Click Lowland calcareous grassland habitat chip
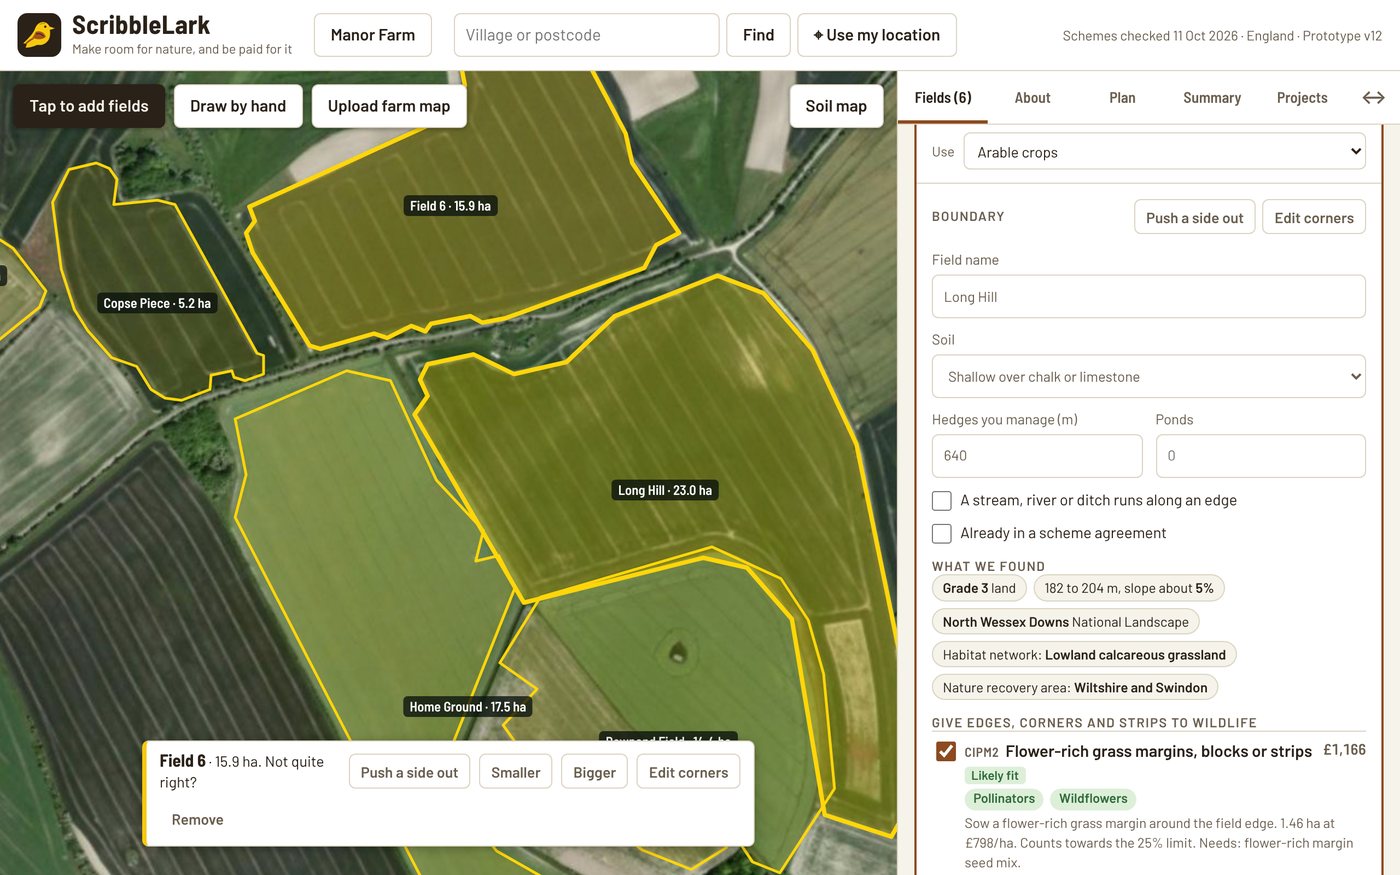The image size is (1400, 875). tap(1084, 655)
